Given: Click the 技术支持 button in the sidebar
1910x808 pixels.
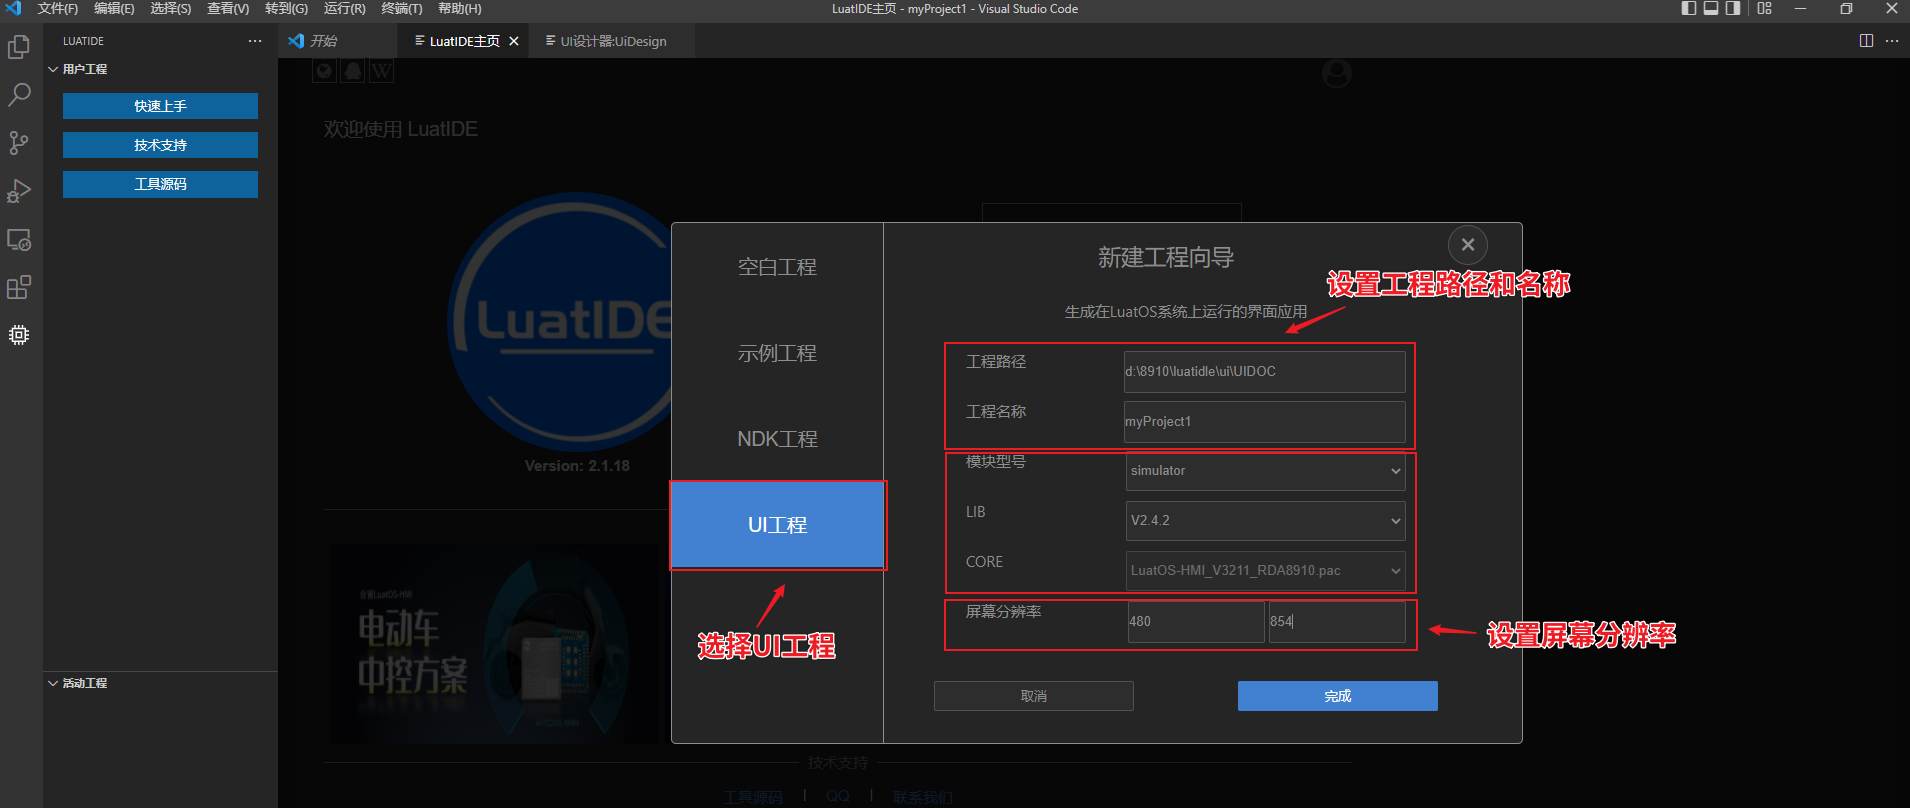Looking at the screenshot, I should pyautogui.click(x=160, y=145).
